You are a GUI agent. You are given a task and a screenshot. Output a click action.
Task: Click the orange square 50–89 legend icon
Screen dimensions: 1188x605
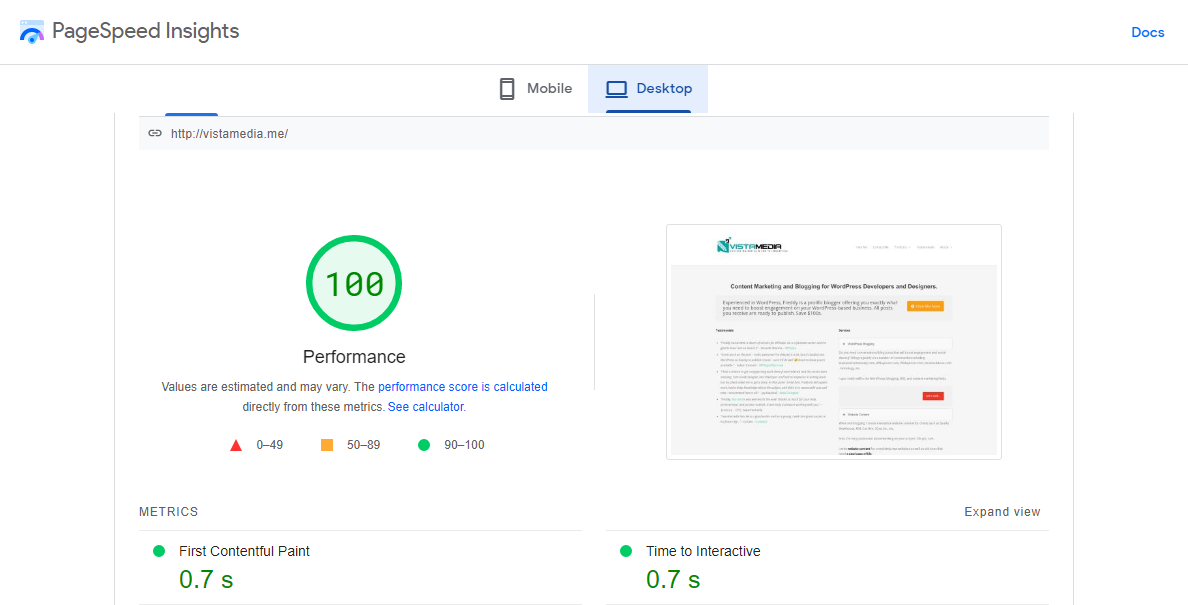327,445
